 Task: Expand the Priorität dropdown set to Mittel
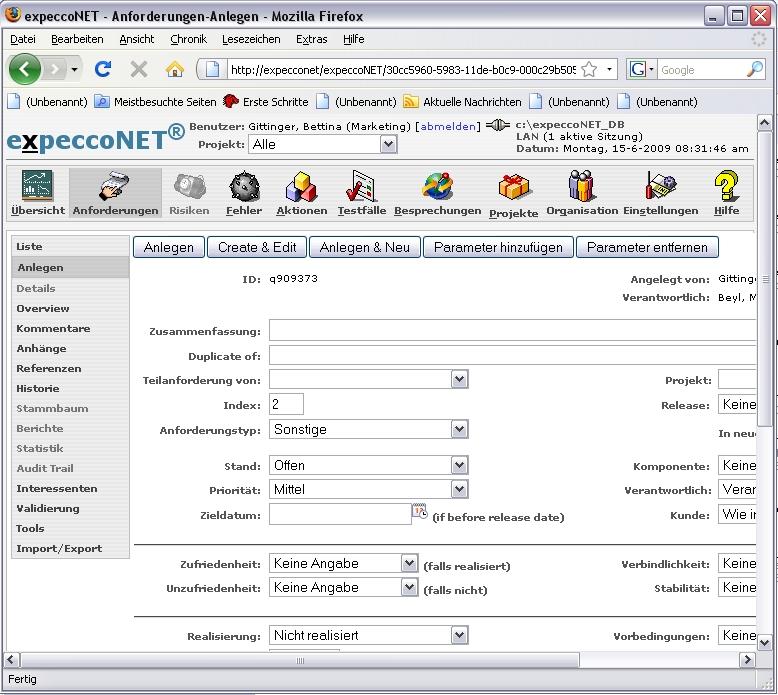point(459,489)
